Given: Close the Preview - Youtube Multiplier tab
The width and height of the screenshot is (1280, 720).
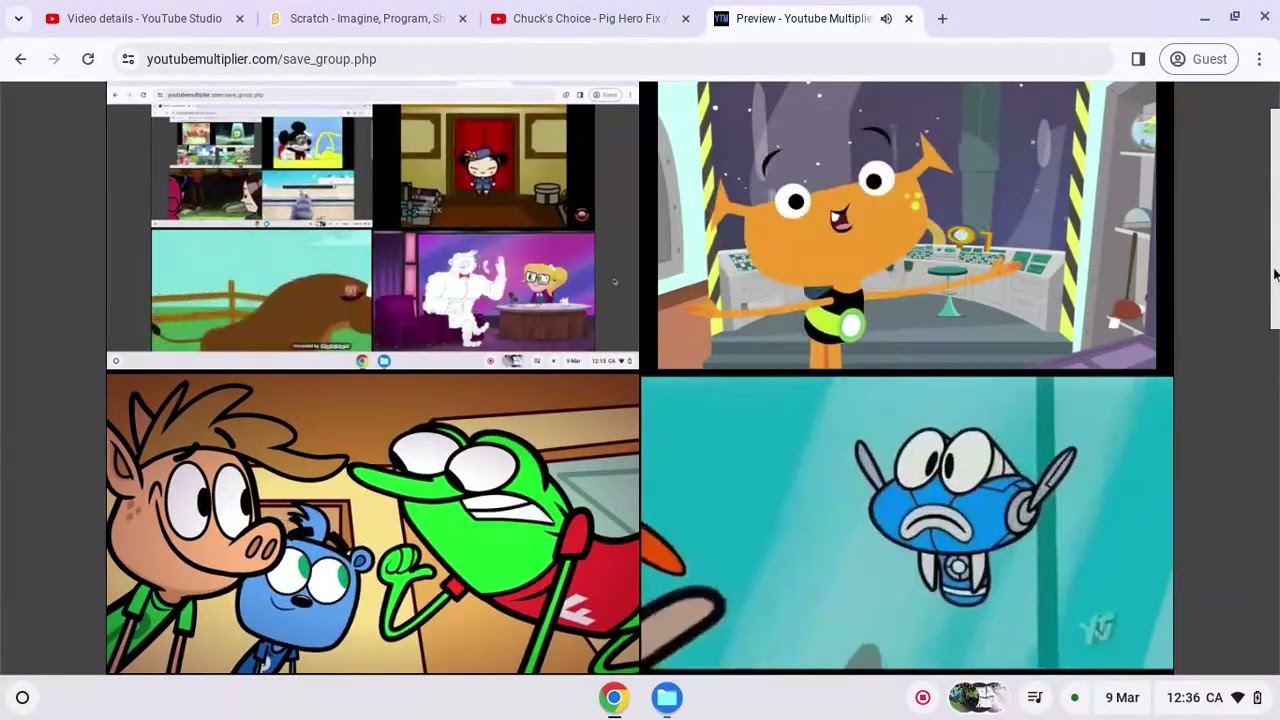Looking at the screenshot, I should [908, 19].
